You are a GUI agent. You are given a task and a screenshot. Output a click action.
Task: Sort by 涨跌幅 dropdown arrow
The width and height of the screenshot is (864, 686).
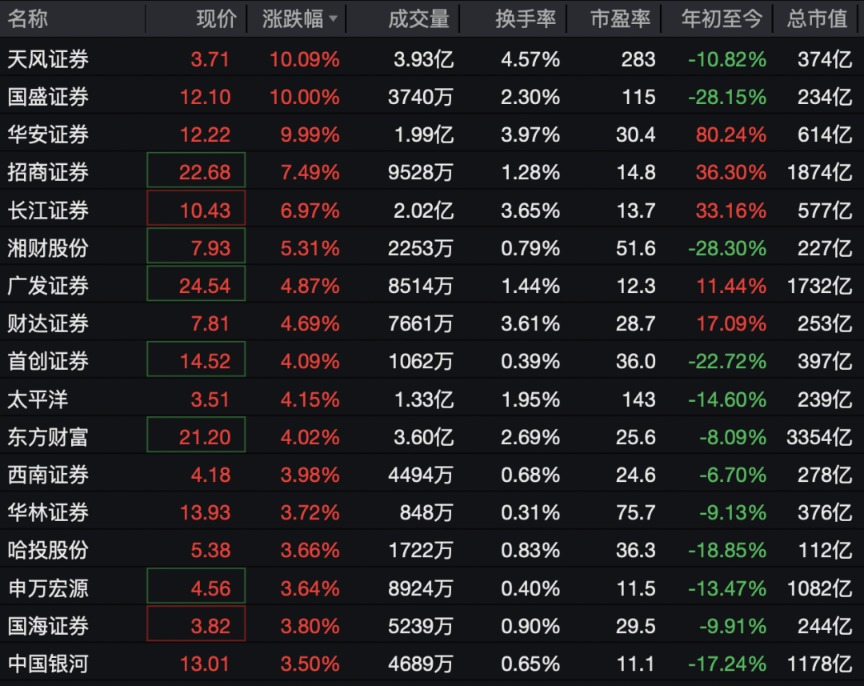tap(333, 19)
